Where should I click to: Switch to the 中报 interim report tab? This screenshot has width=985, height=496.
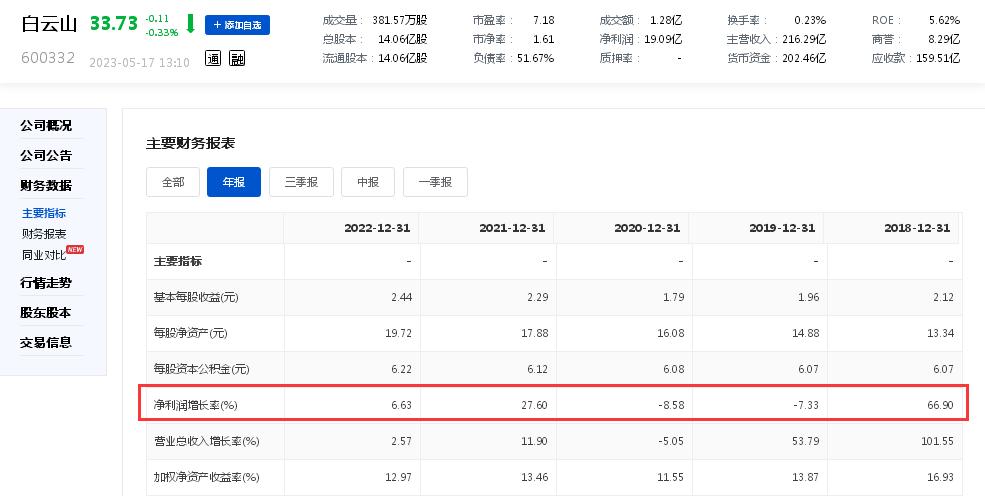[x=368, y=182]
